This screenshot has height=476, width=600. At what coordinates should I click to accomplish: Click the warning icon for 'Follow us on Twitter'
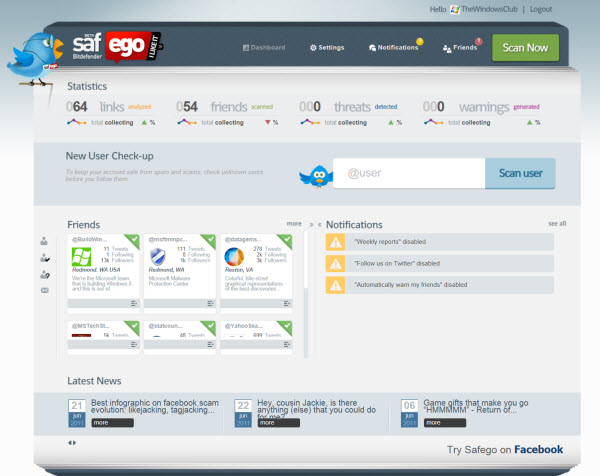pos(336,264)
